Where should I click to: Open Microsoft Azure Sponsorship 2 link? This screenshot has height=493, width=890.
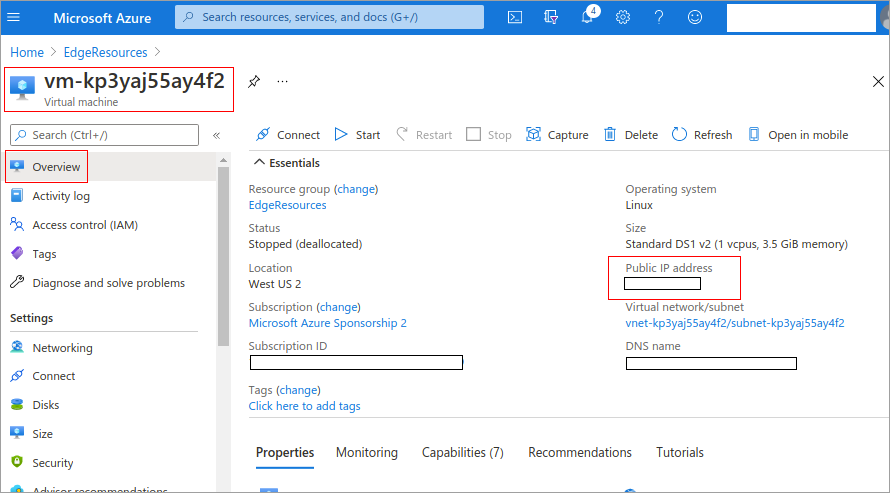point(328,323)
